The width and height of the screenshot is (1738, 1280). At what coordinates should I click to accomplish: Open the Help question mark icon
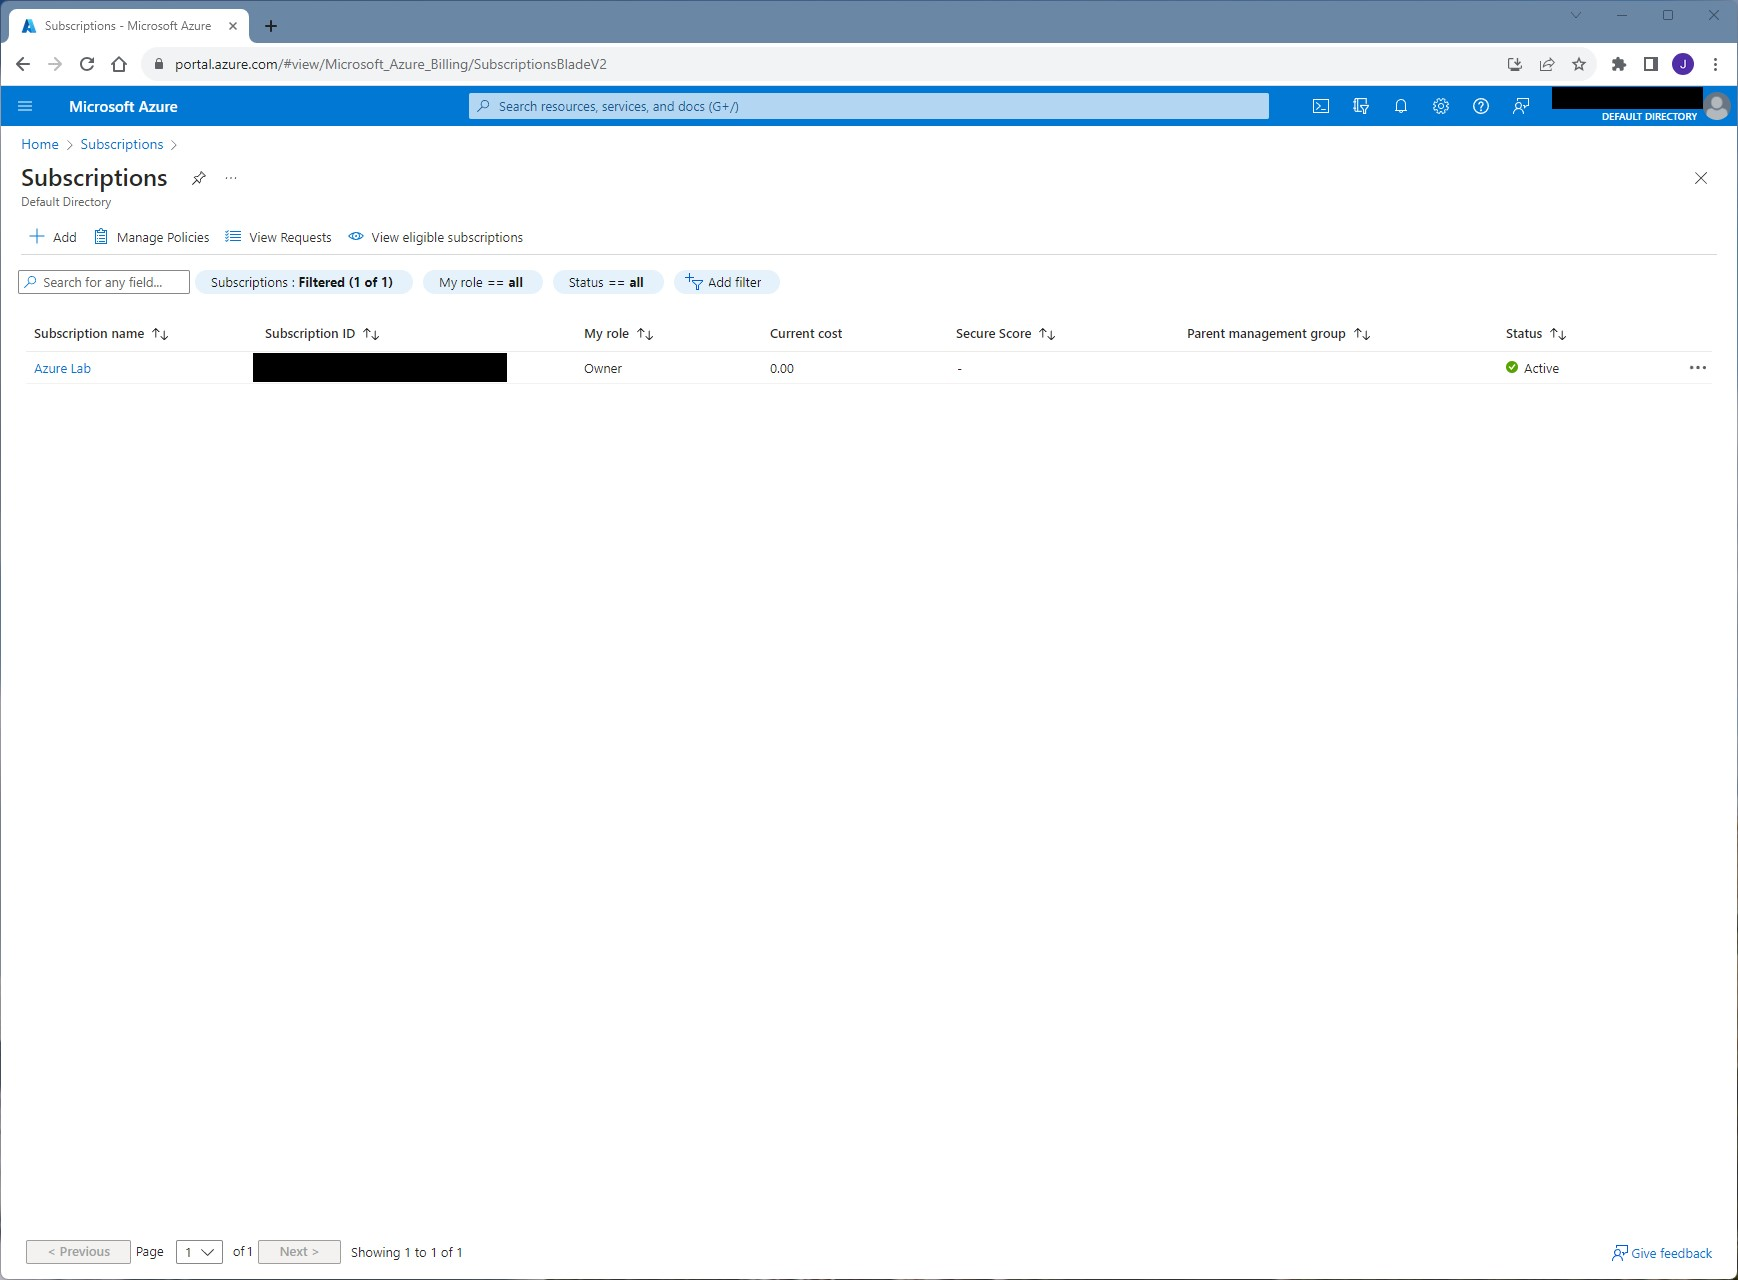pyautogui.click(x=1481, y=106)
